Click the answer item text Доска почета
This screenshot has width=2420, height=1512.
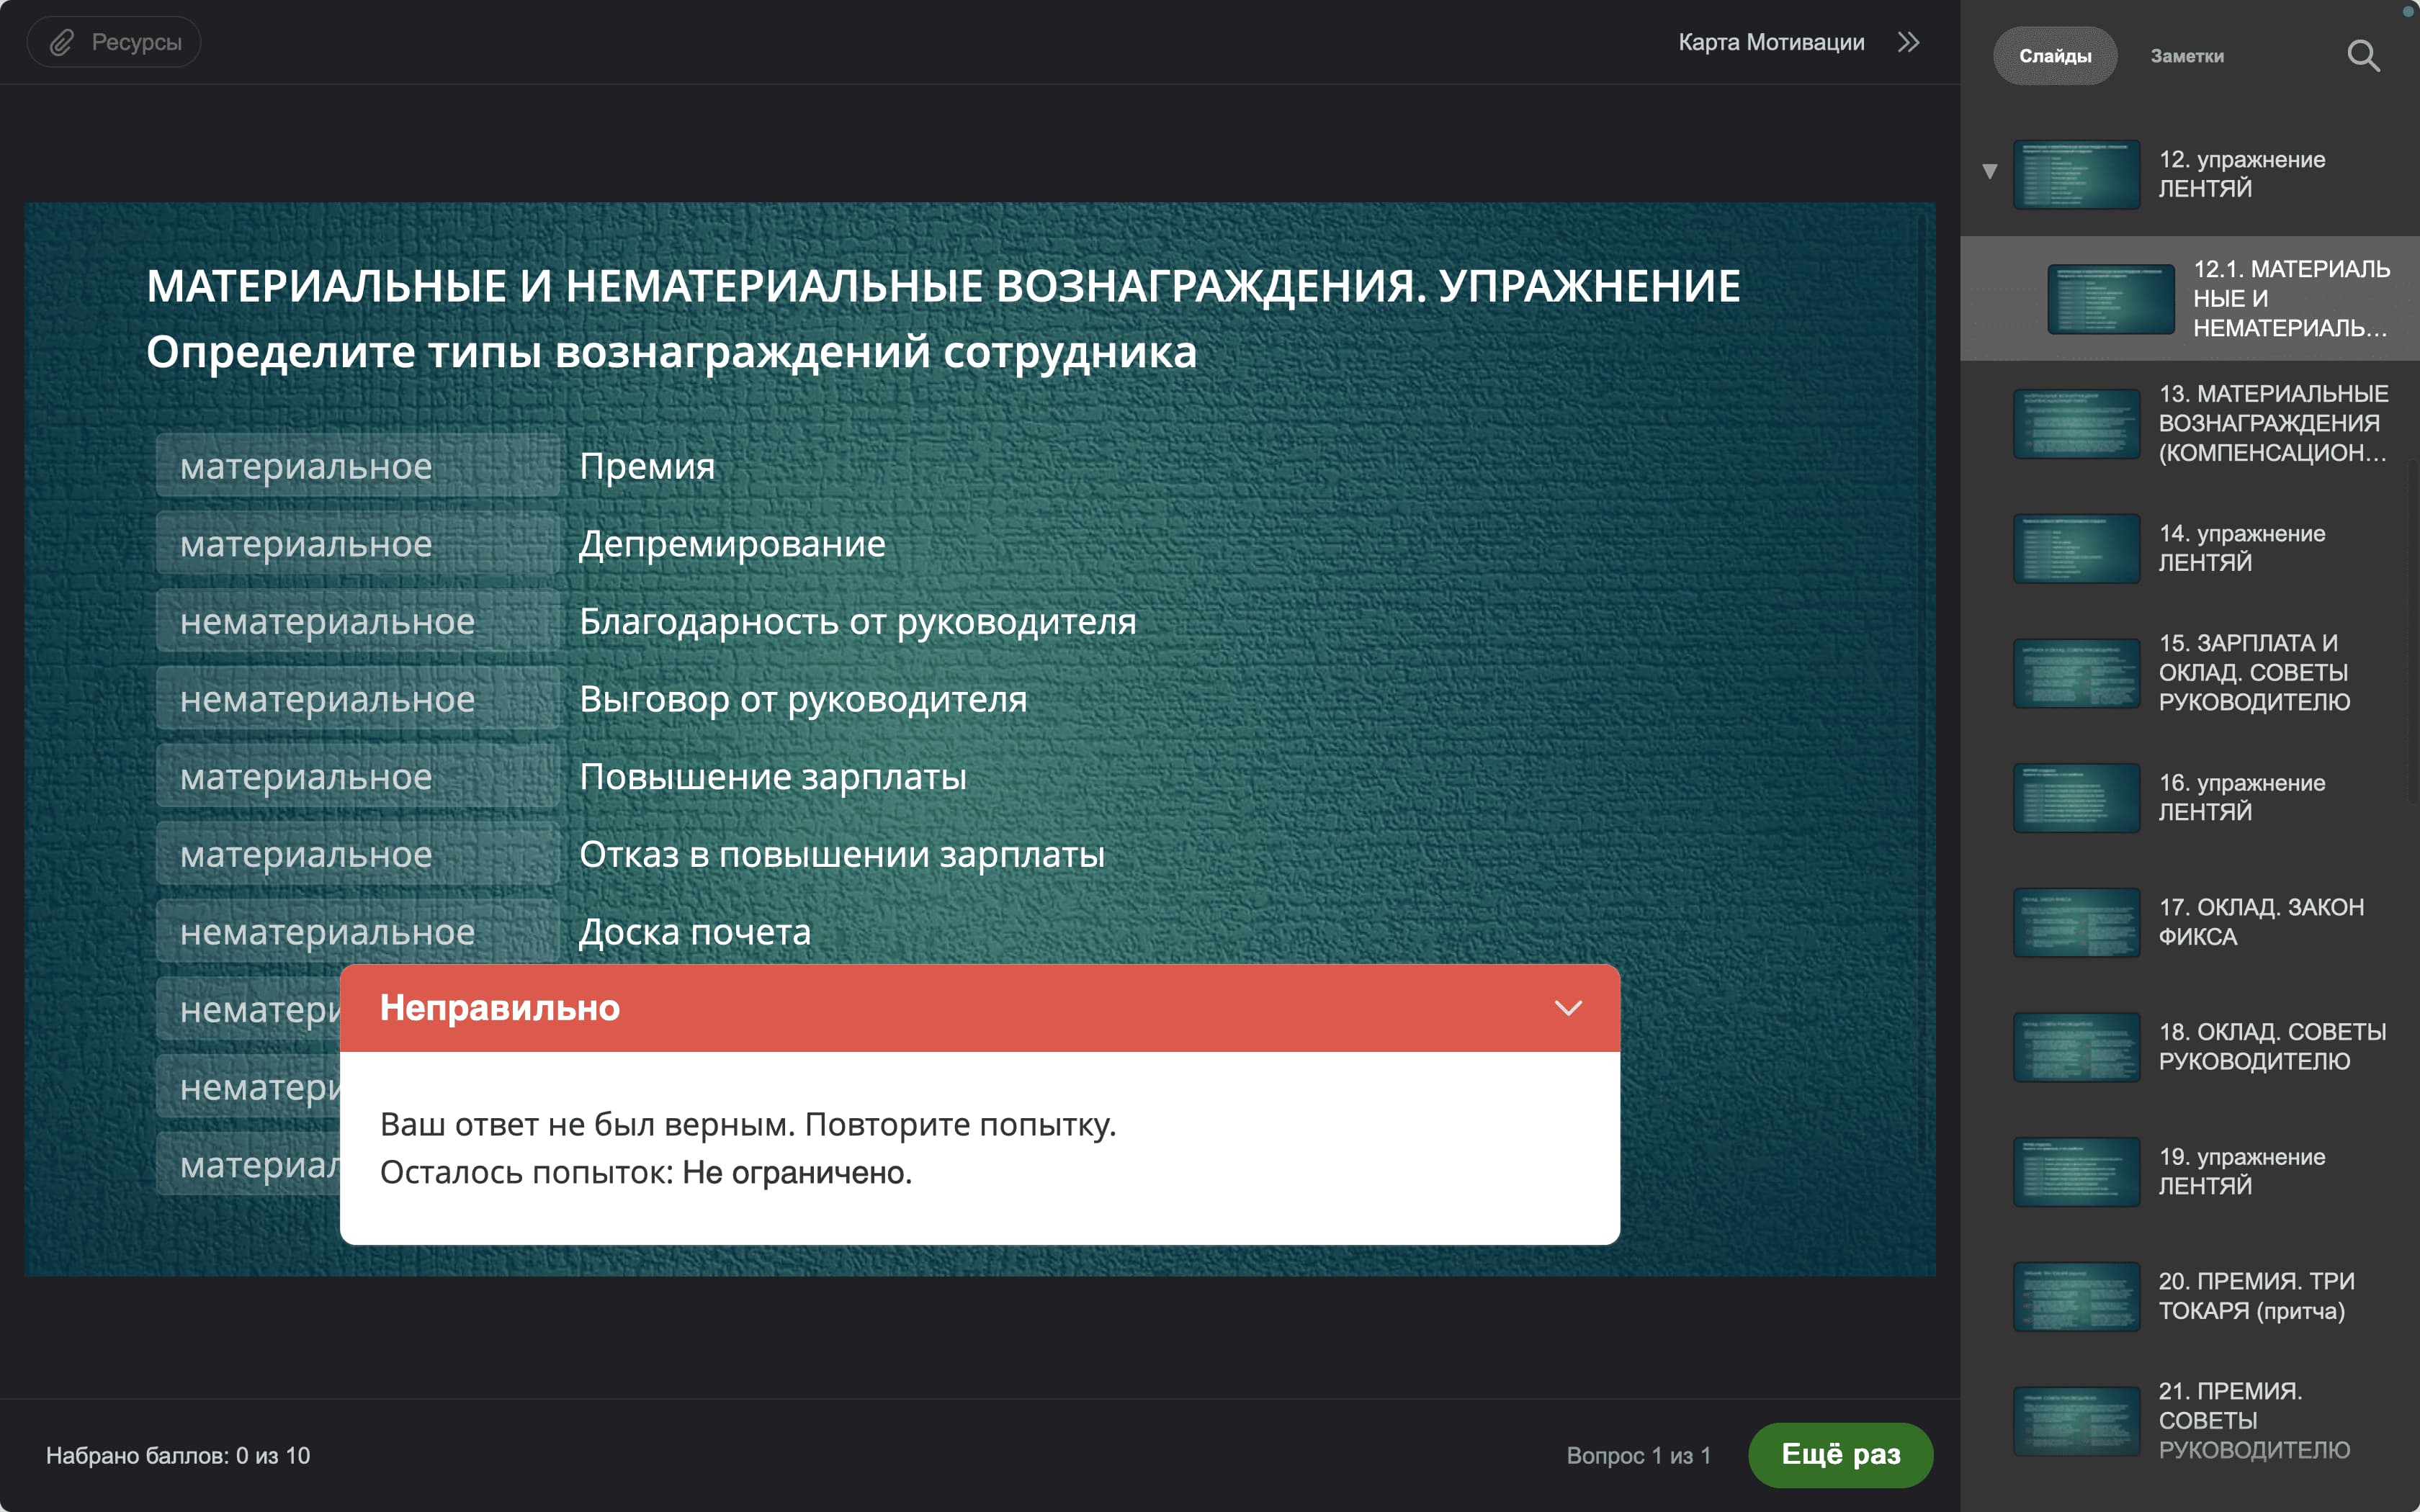(695, 932)
